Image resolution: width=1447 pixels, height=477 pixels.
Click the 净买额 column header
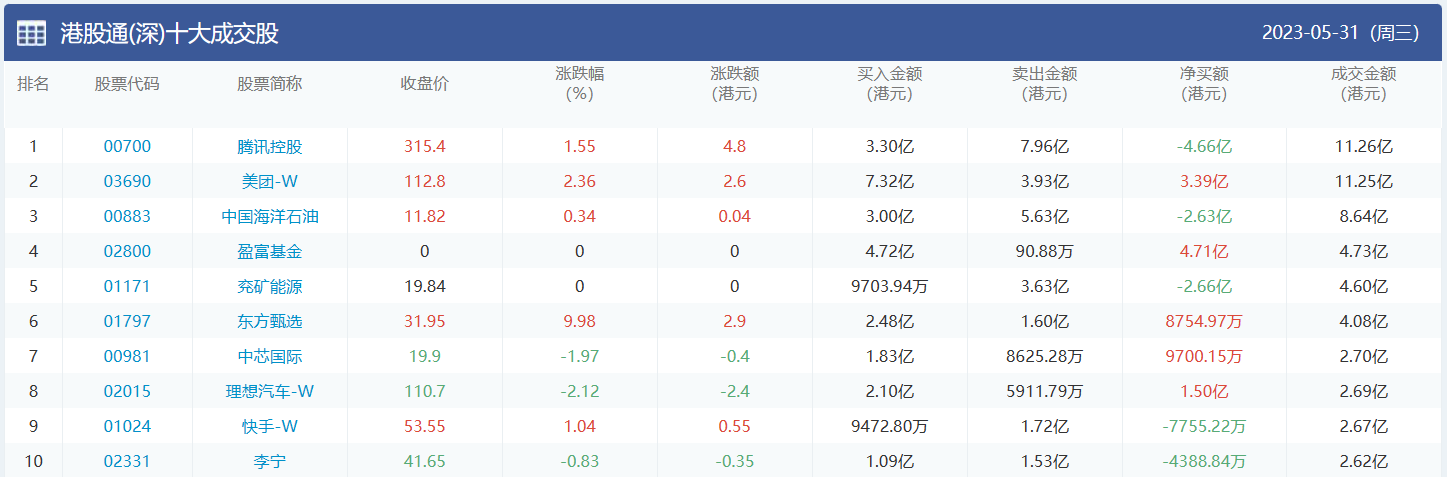click(x=1204, y=83)
